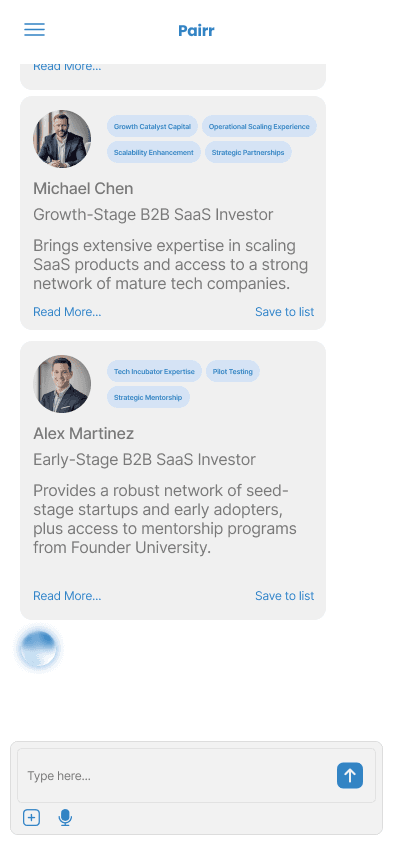
Task: Open Michael Chen's profile photo
Action: tap(62, 139)
